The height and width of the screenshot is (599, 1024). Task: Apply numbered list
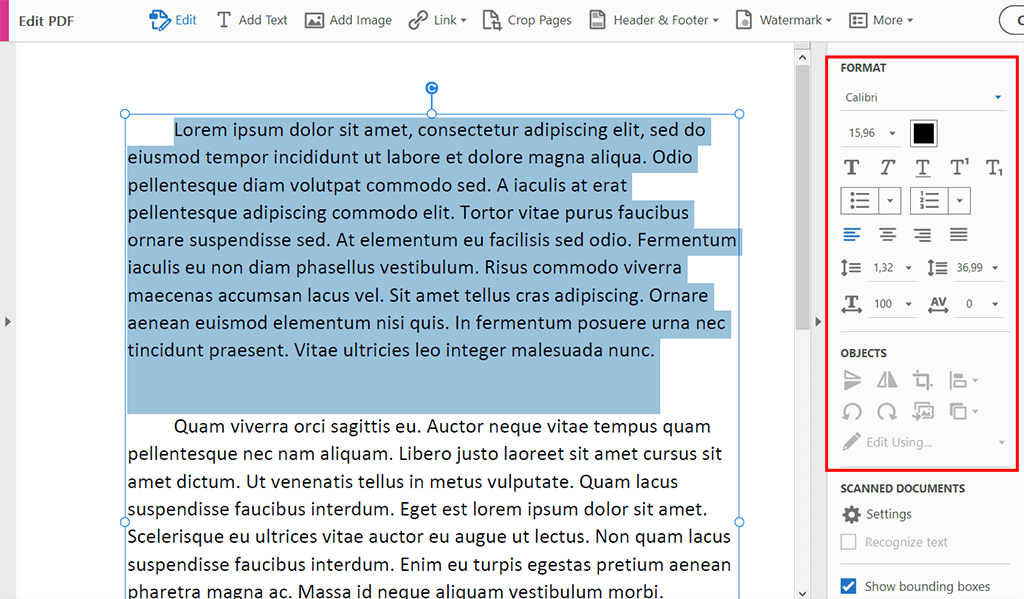(x=929, y=201)
